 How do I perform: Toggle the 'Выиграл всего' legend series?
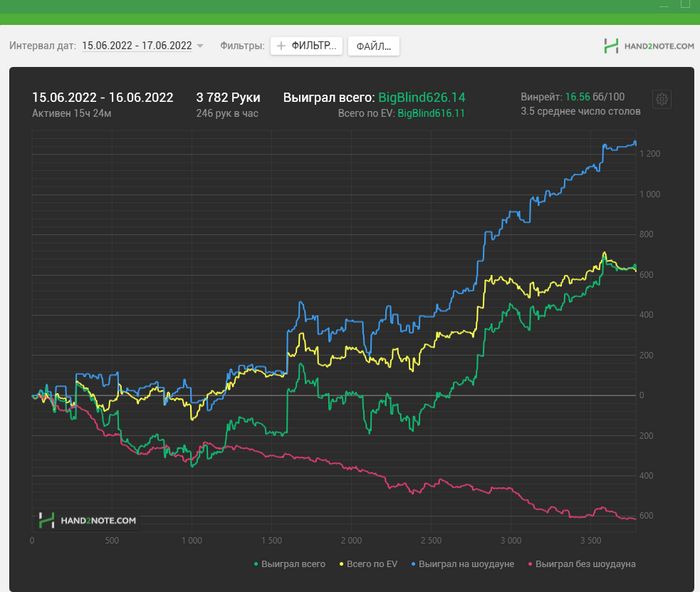[x=289, y=564]
